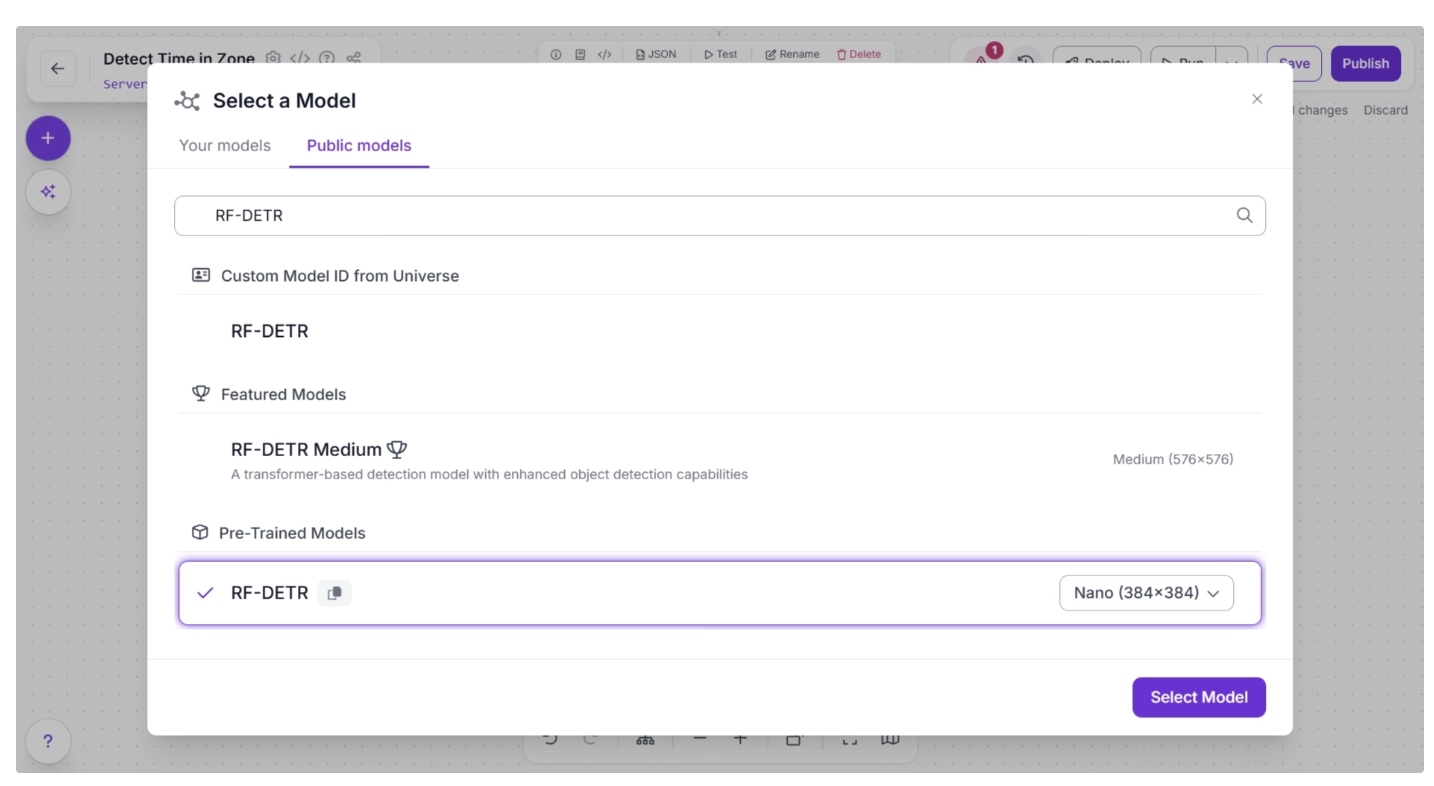The image size is (1434, 786).
Task: Open the warning alert with badge 1
Action: tap(981, 60)
